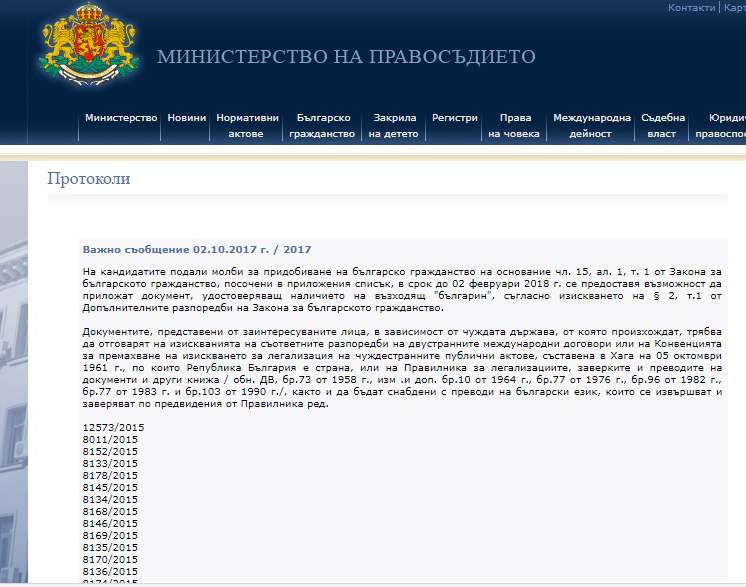Click the МИНИСТЕРСТВО НА ПРАВОСЪДИЕТО site title

coord(346,57)
